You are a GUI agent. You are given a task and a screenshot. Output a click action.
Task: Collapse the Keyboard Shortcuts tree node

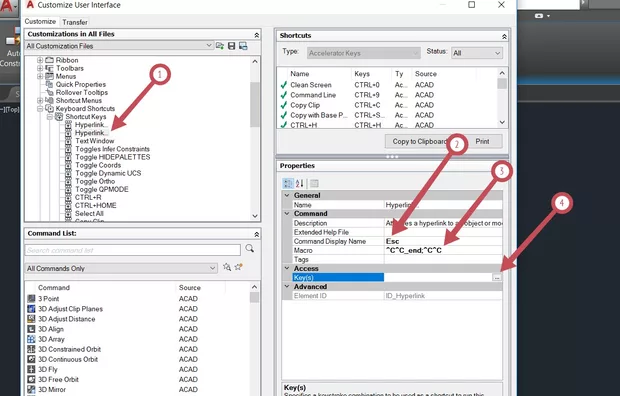click(x=40, y=108)
